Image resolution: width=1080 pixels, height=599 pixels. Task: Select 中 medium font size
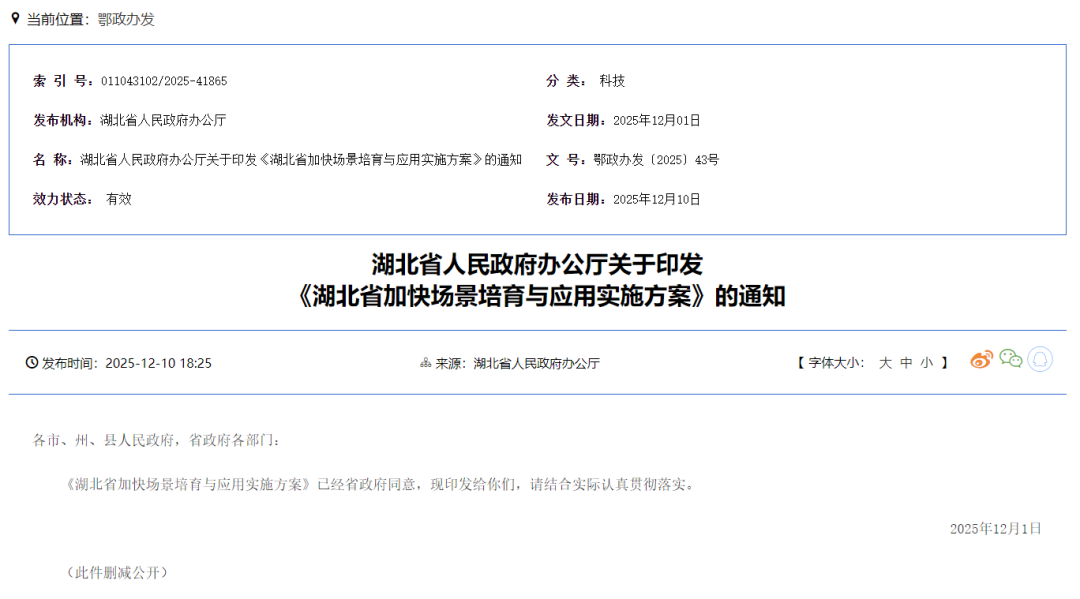906,363
